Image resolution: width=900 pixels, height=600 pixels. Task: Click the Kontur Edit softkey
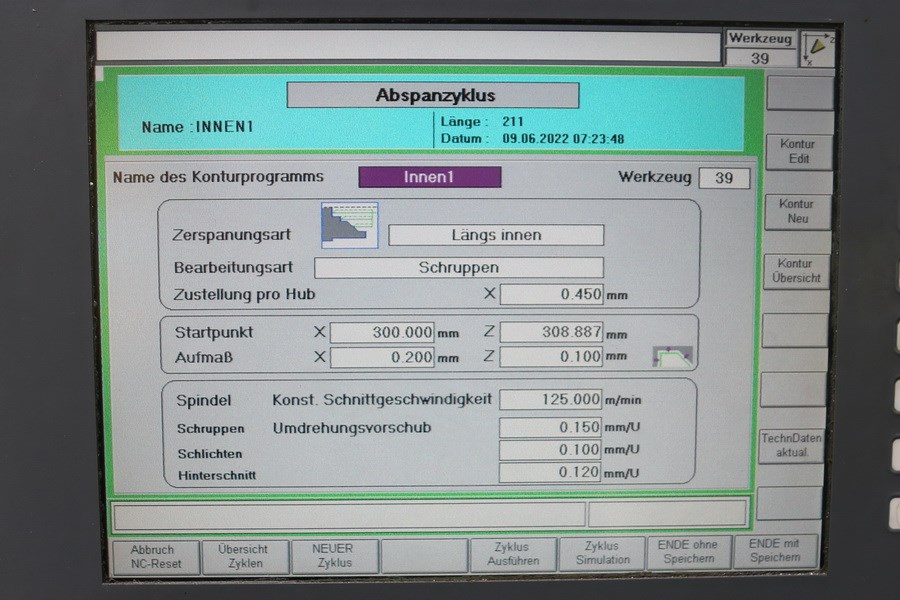click(x=798, y=152)
